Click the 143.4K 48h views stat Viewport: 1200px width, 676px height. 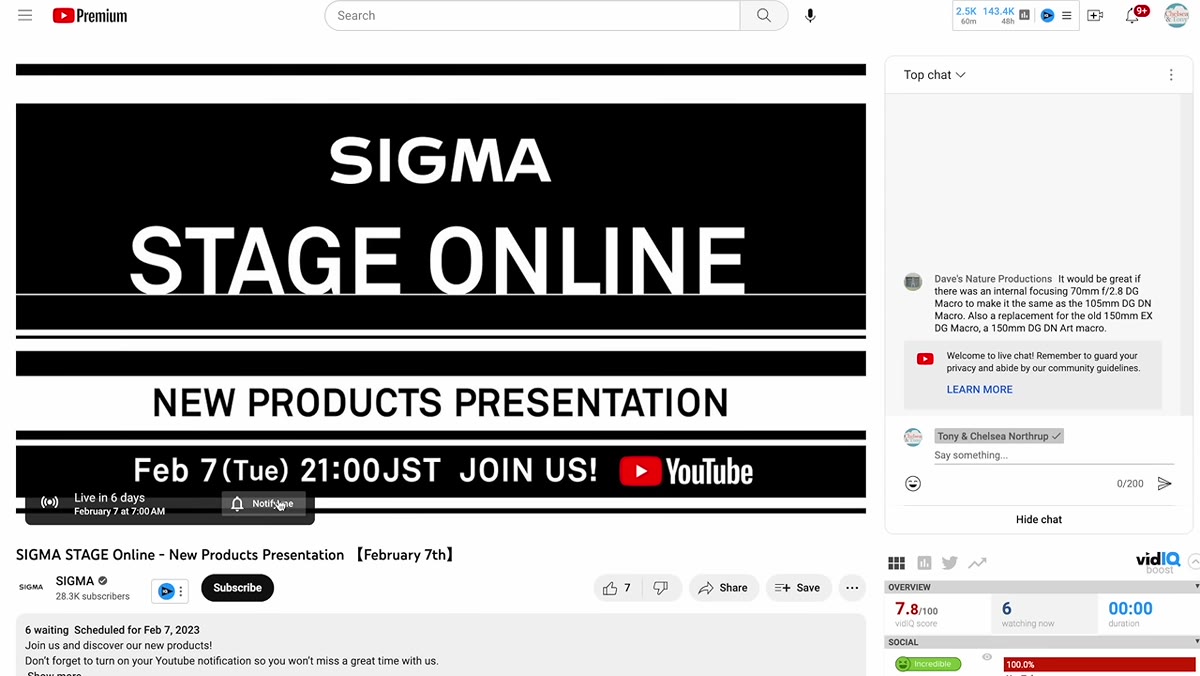[999, 16]
